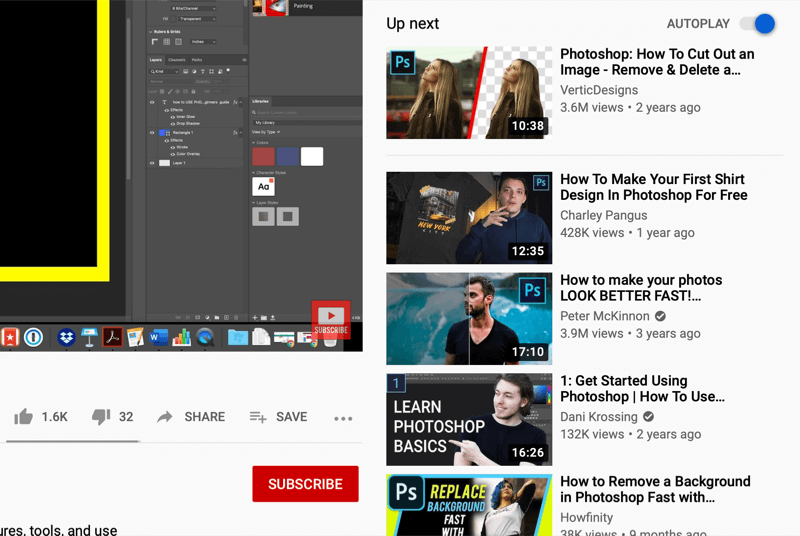This screenshot has height=536, width=800.
Task: Open 'How to Remove a Background' title
Action: [x=655, y=489]
